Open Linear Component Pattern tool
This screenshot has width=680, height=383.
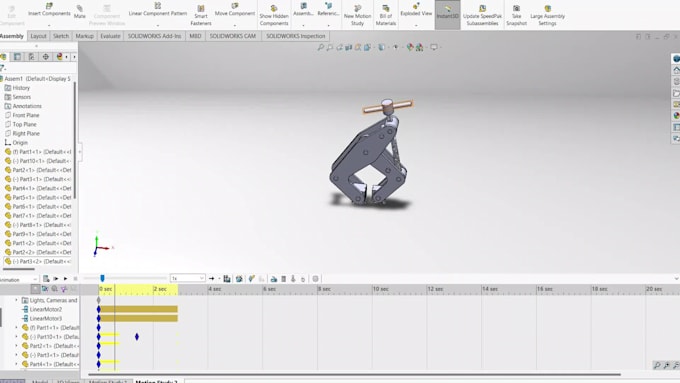coord(158,10)
